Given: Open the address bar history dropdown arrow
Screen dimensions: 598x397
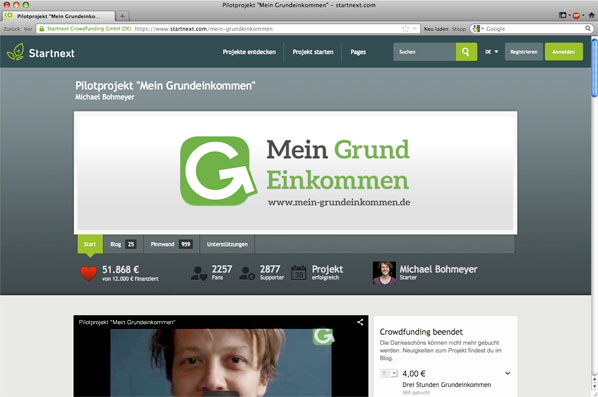Looking at the screenshot, I should point(415,29).
